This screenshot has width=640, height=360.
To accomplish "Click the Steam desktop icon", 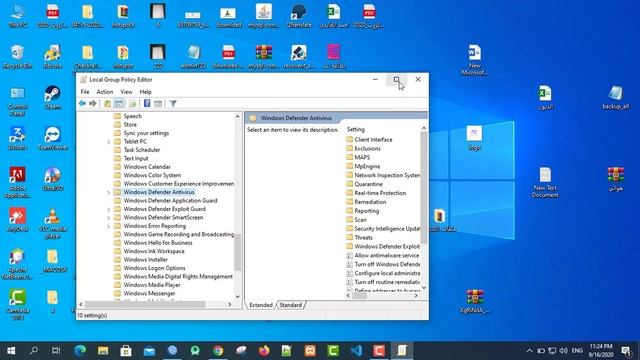I will coord(53,98).
